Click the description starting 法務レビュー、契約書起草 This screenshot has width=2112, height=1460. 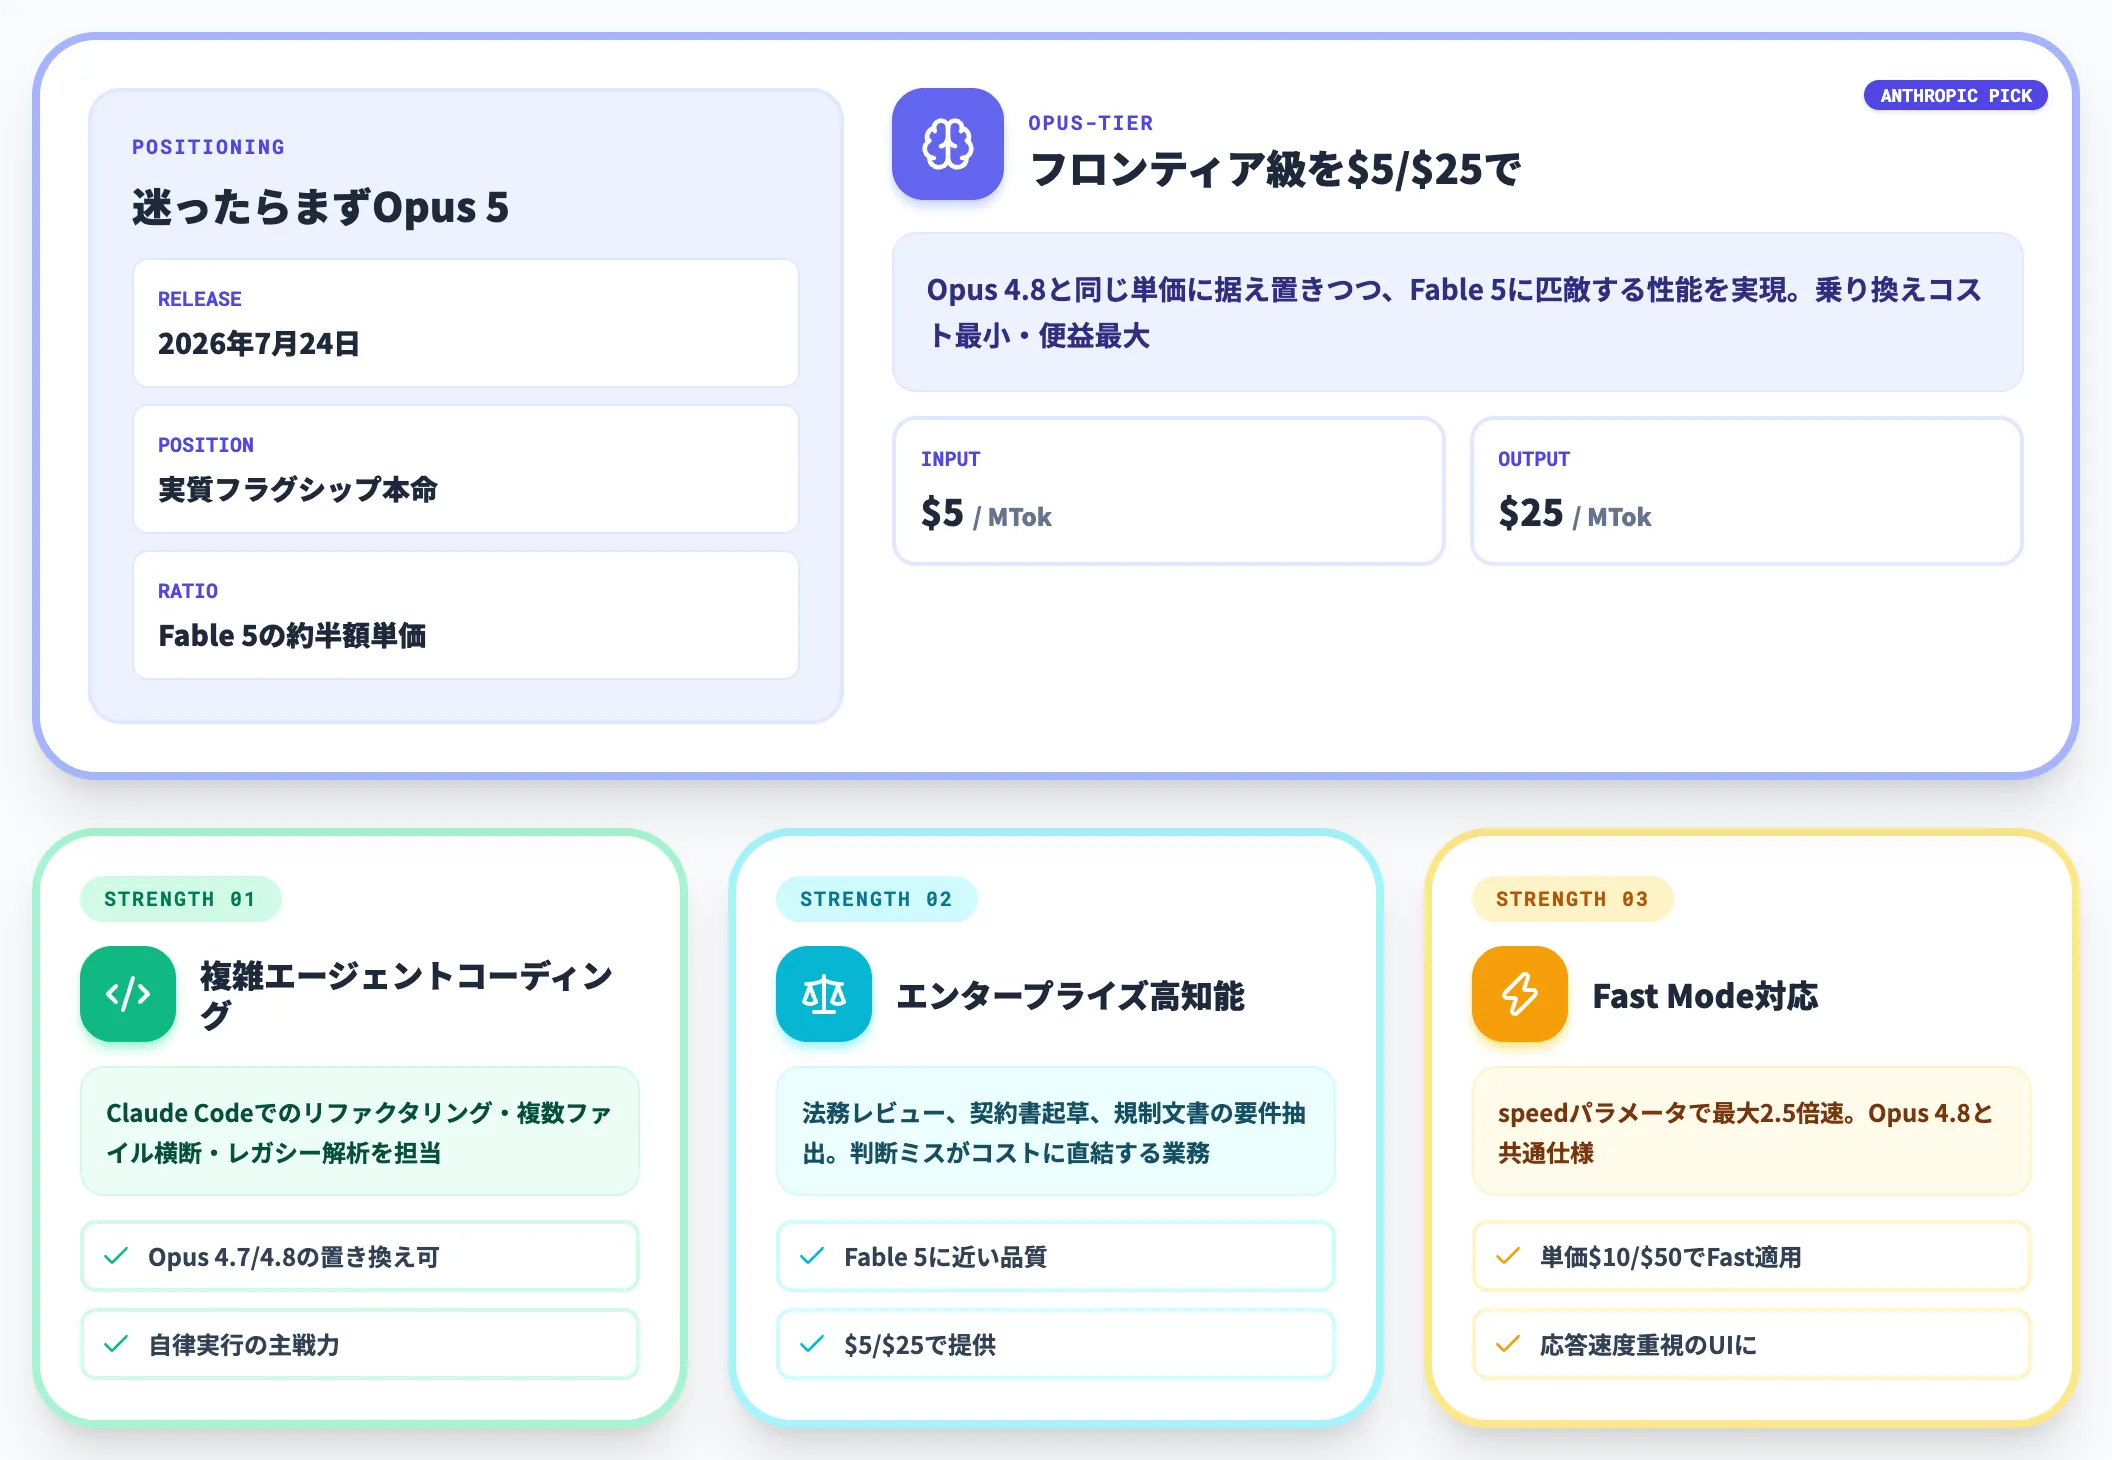coord(1054,1132)
